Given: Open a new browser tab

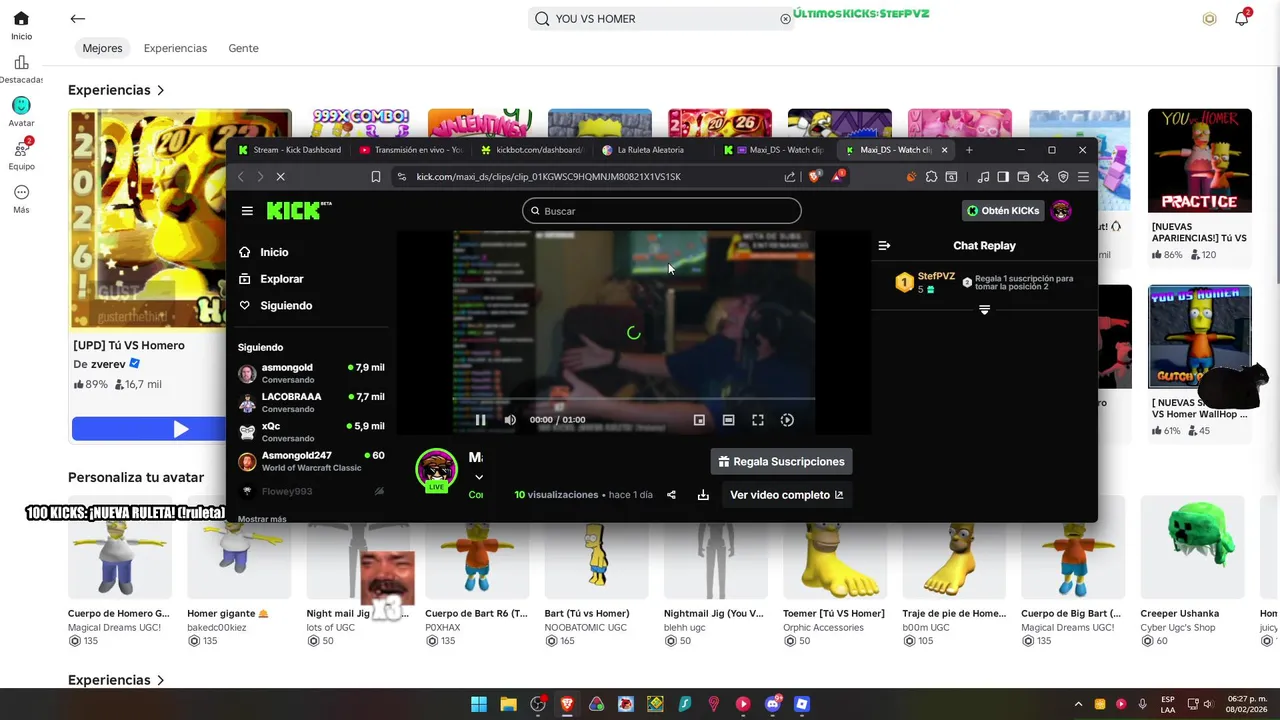Looking at the screenshot, I should [969, 150].
